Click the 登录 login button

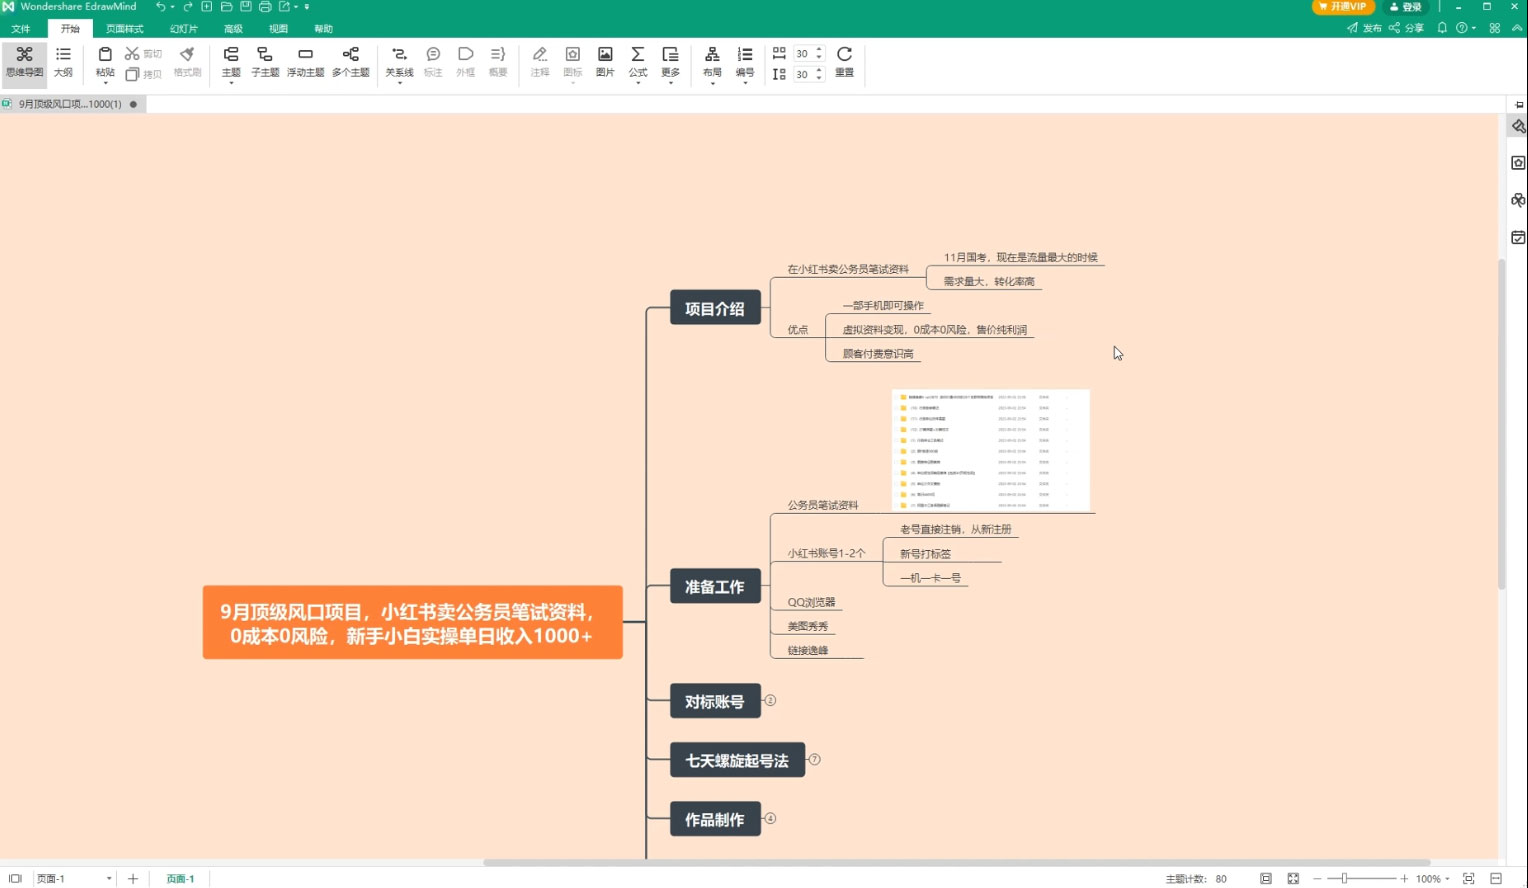click(x=1404, y=7)
